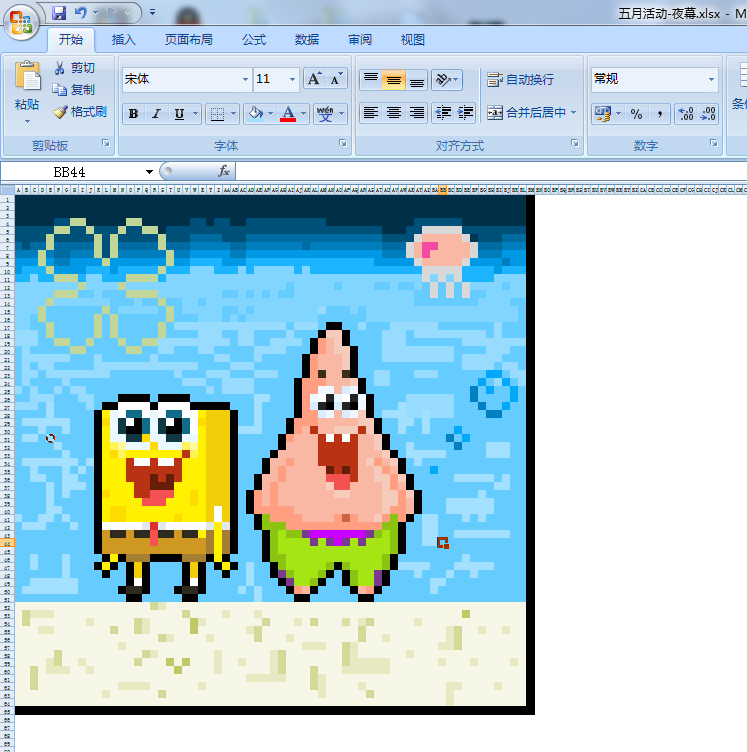747x752 pixels.
Task: Customize the Quick Access Toolbar
Action: click(x=152, y=12)
